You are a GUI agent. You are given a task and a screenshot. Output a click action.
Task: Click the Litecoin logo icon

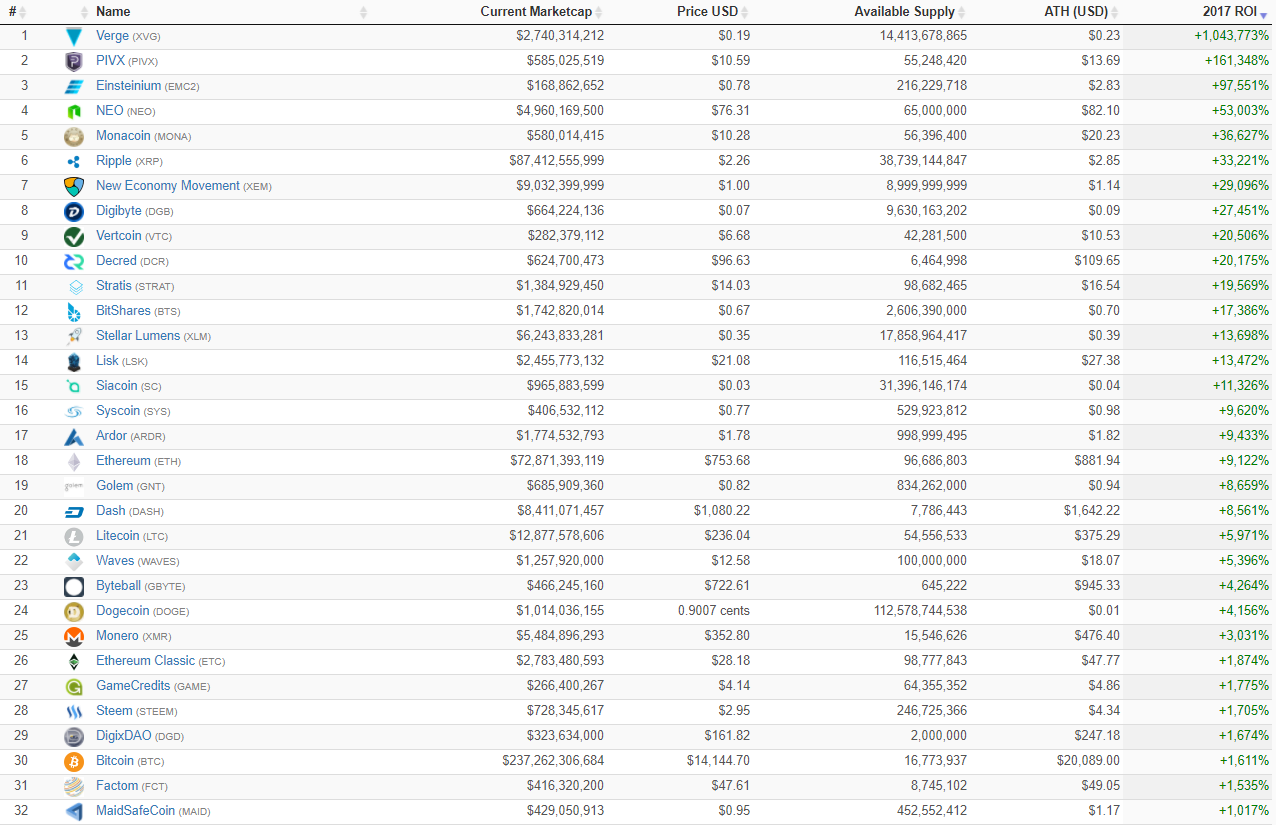pos(74,536)
